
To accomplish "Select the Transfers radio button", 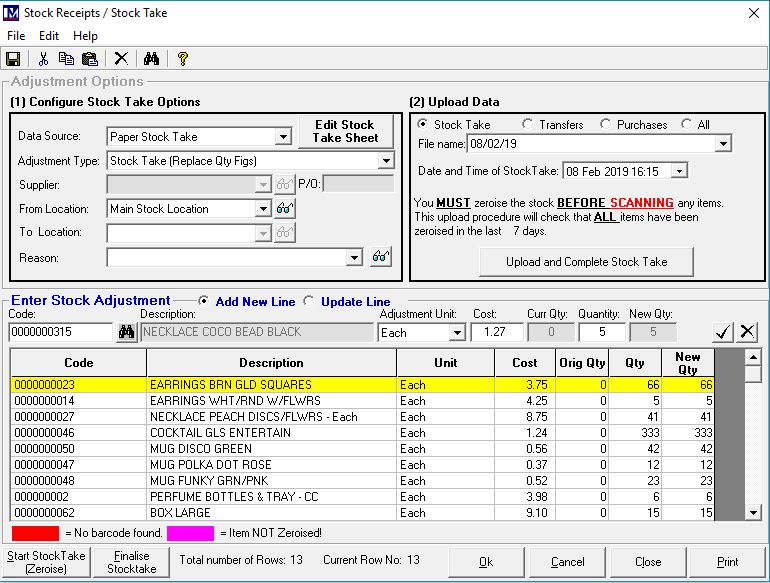I will pos(528,125).
